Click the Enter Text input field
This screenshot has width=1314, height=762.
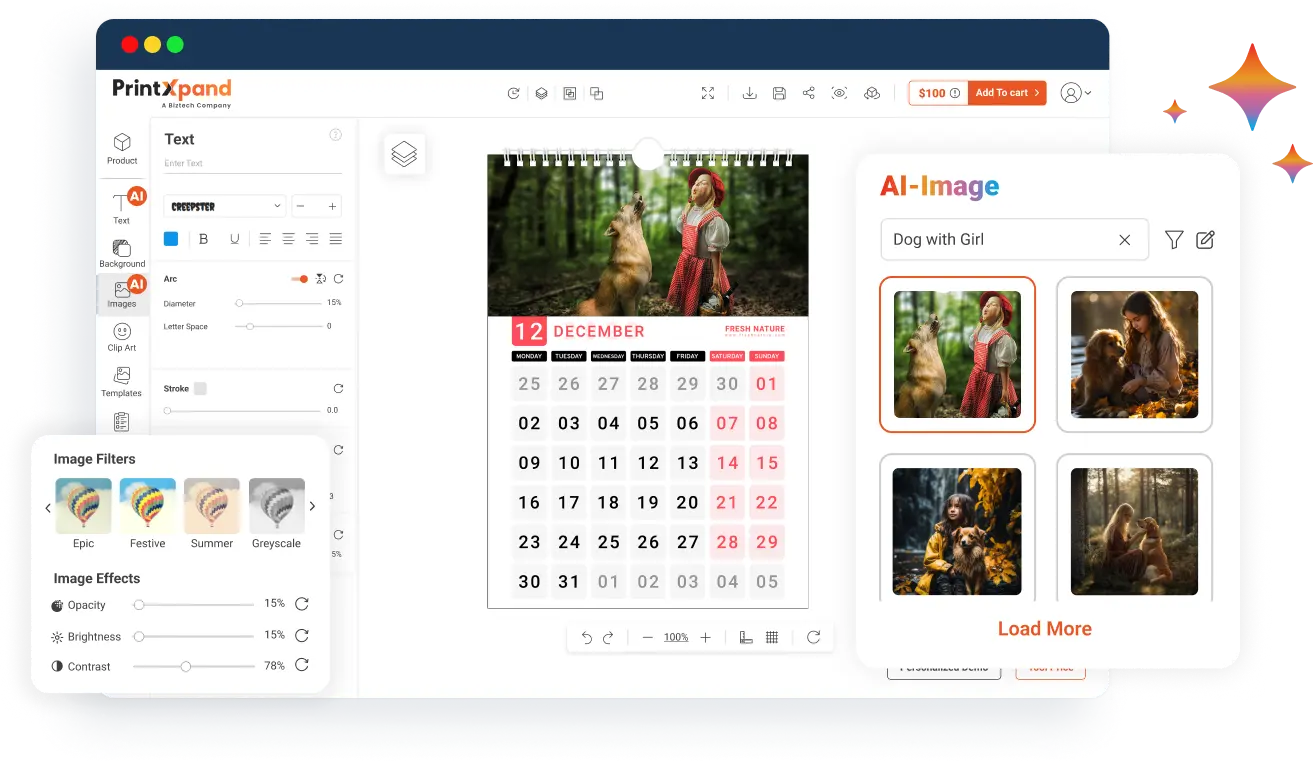click(x=252, y=163)
